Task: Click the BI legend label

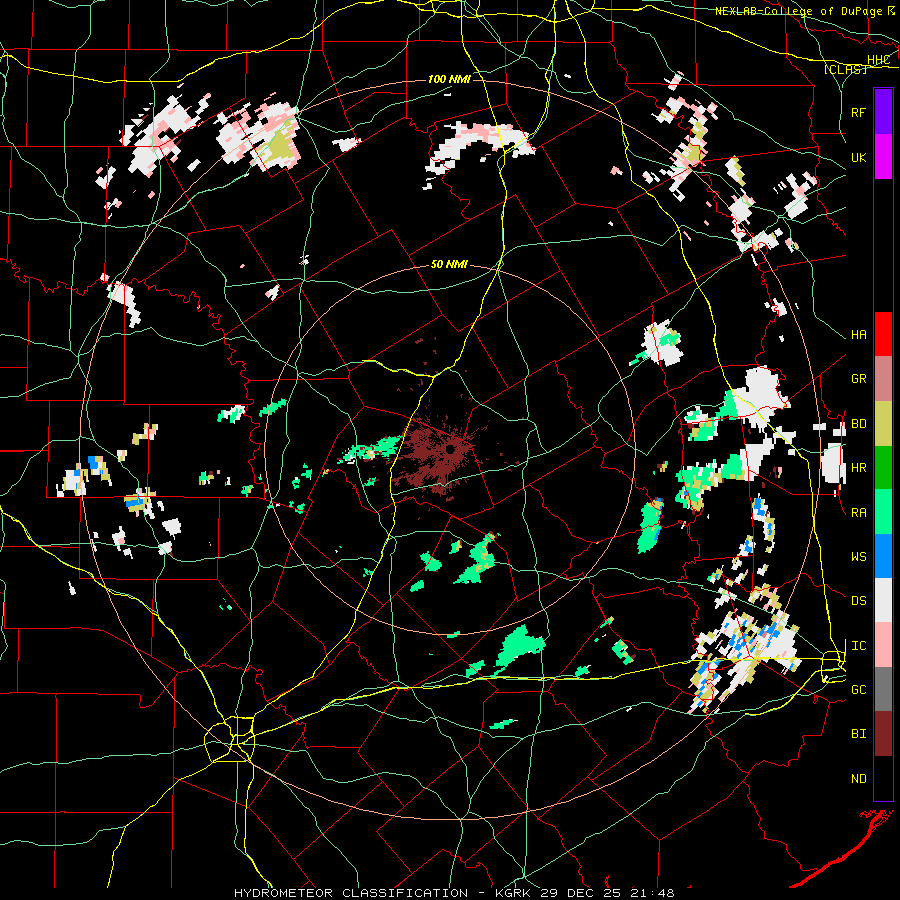Action: (x=858, y=734)
